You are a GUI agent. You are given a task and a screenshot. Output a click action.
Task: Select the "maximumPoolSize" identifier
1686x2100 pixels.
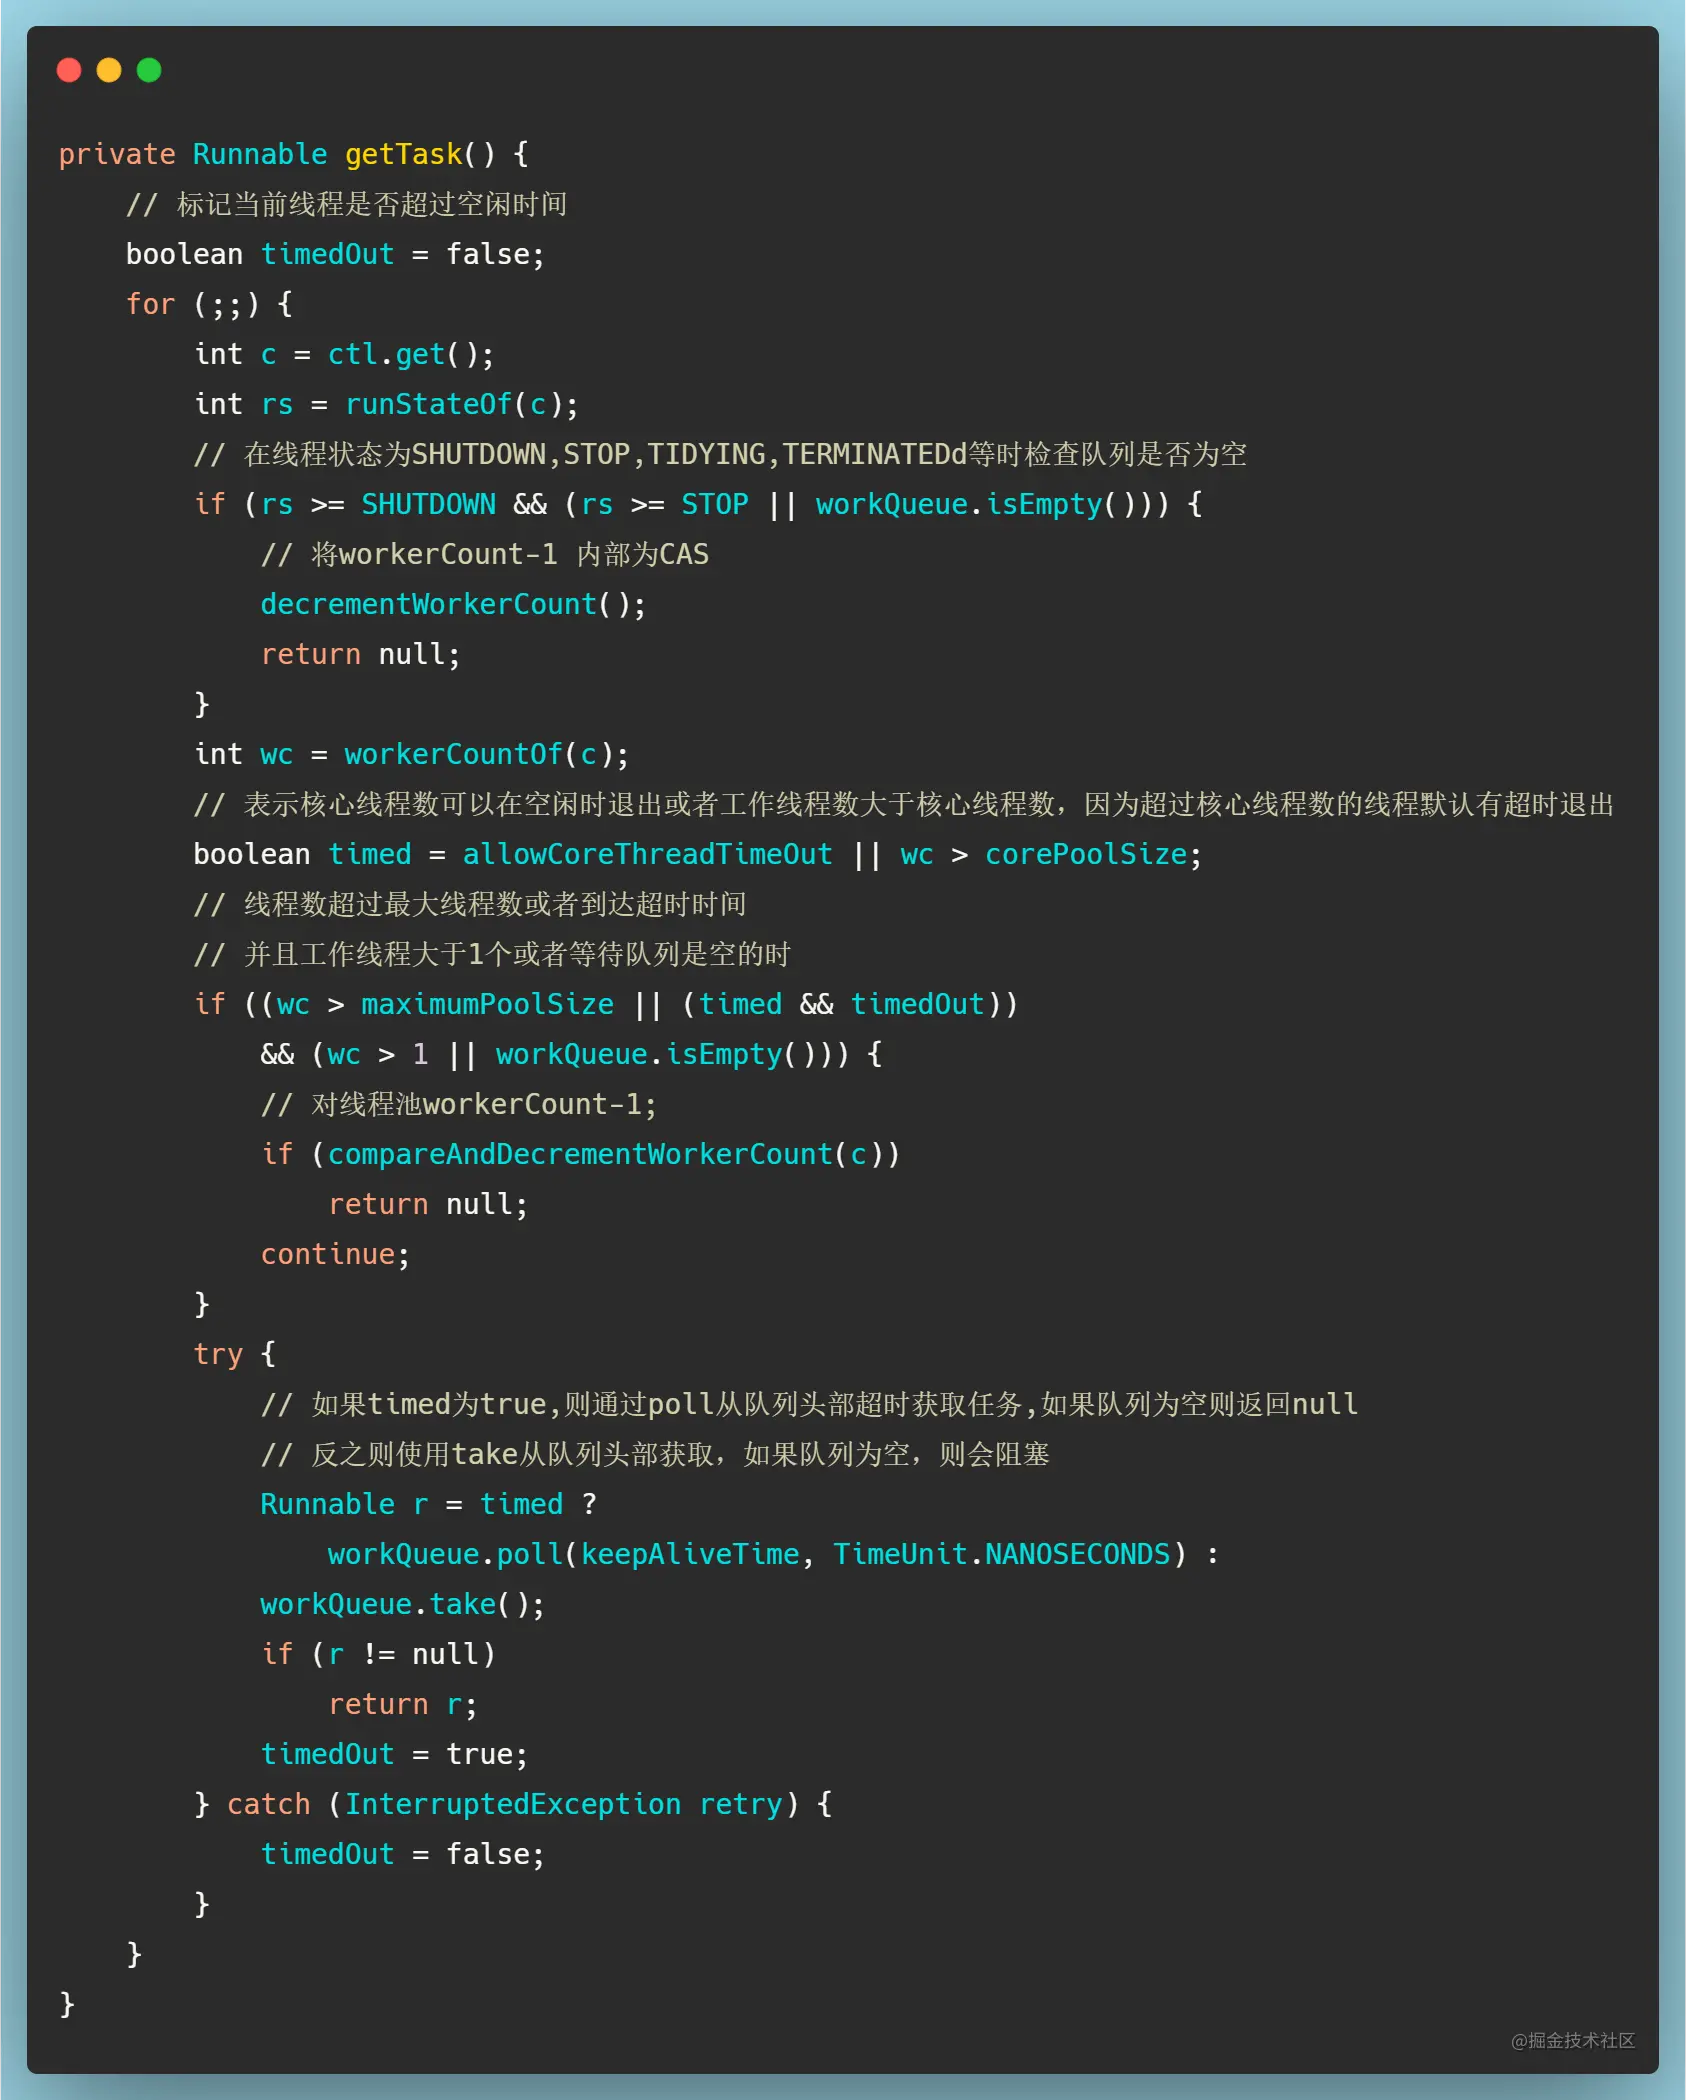click(487, 1004)
